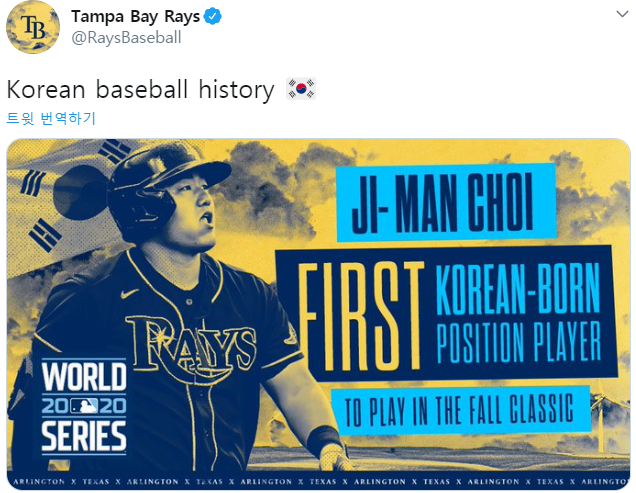Click the World Series 2020 logo
The image size is (636, 493).
pyautogui.click(x=84, y=407)
